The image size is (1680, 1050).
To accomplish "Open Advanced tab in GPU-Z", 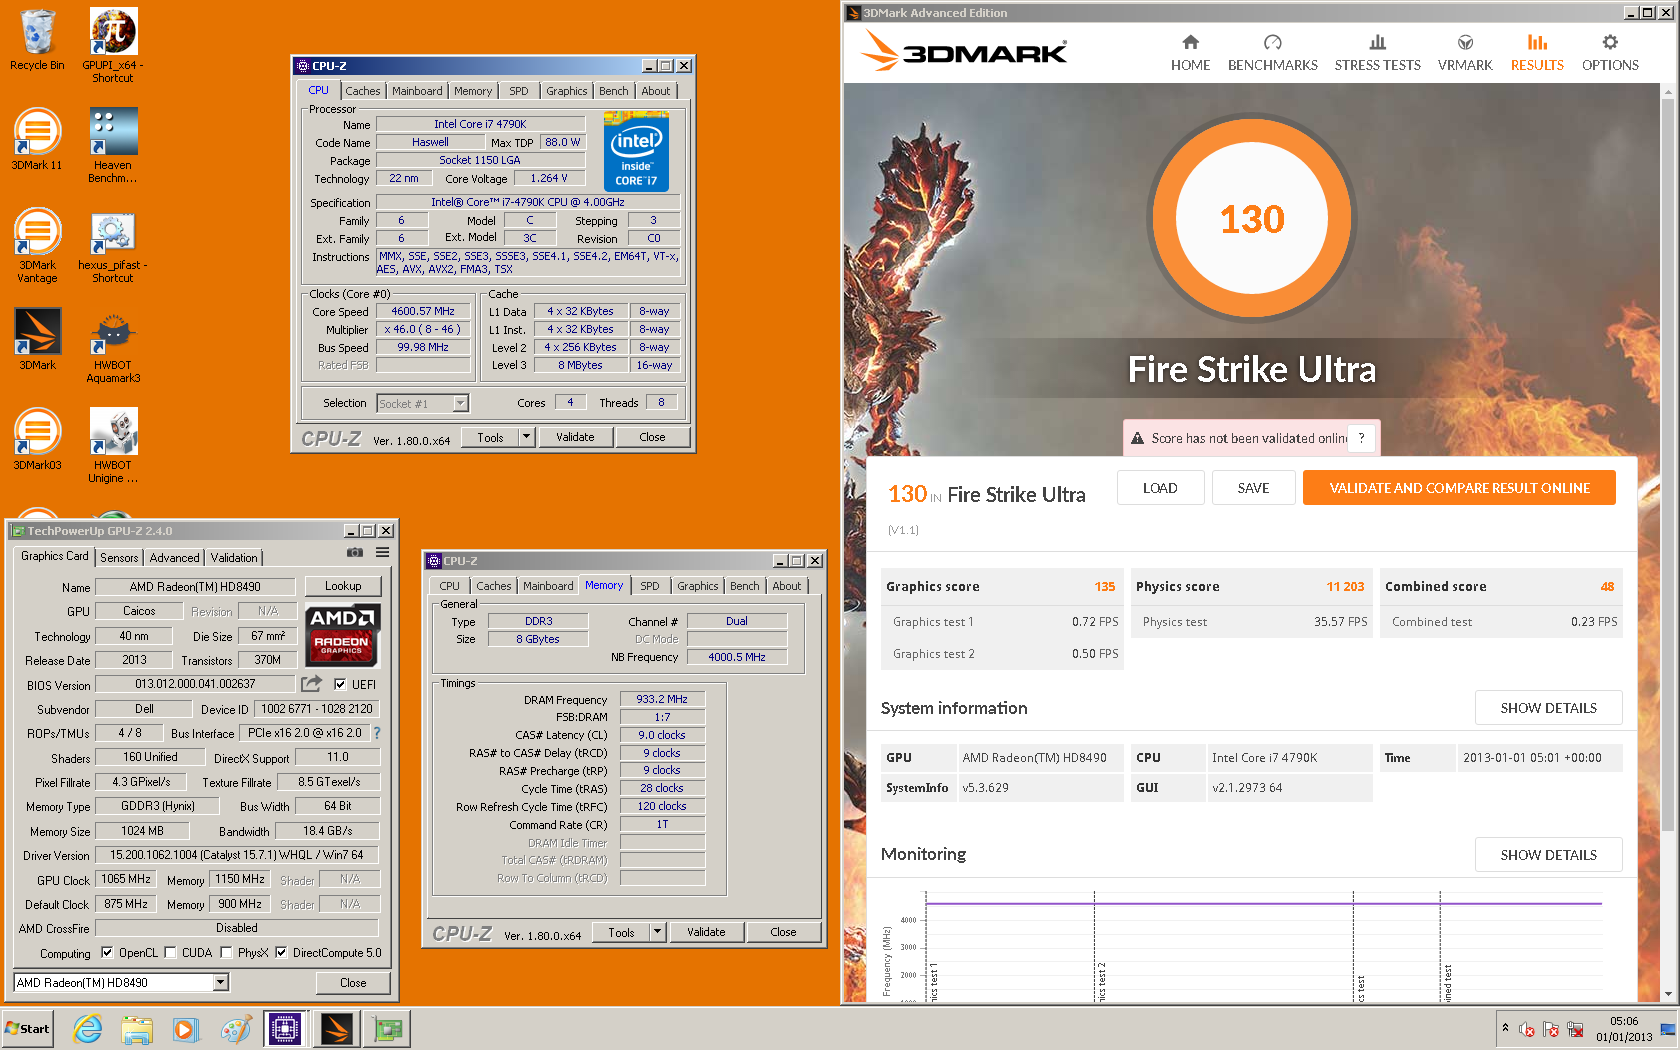I will (175, 558).
